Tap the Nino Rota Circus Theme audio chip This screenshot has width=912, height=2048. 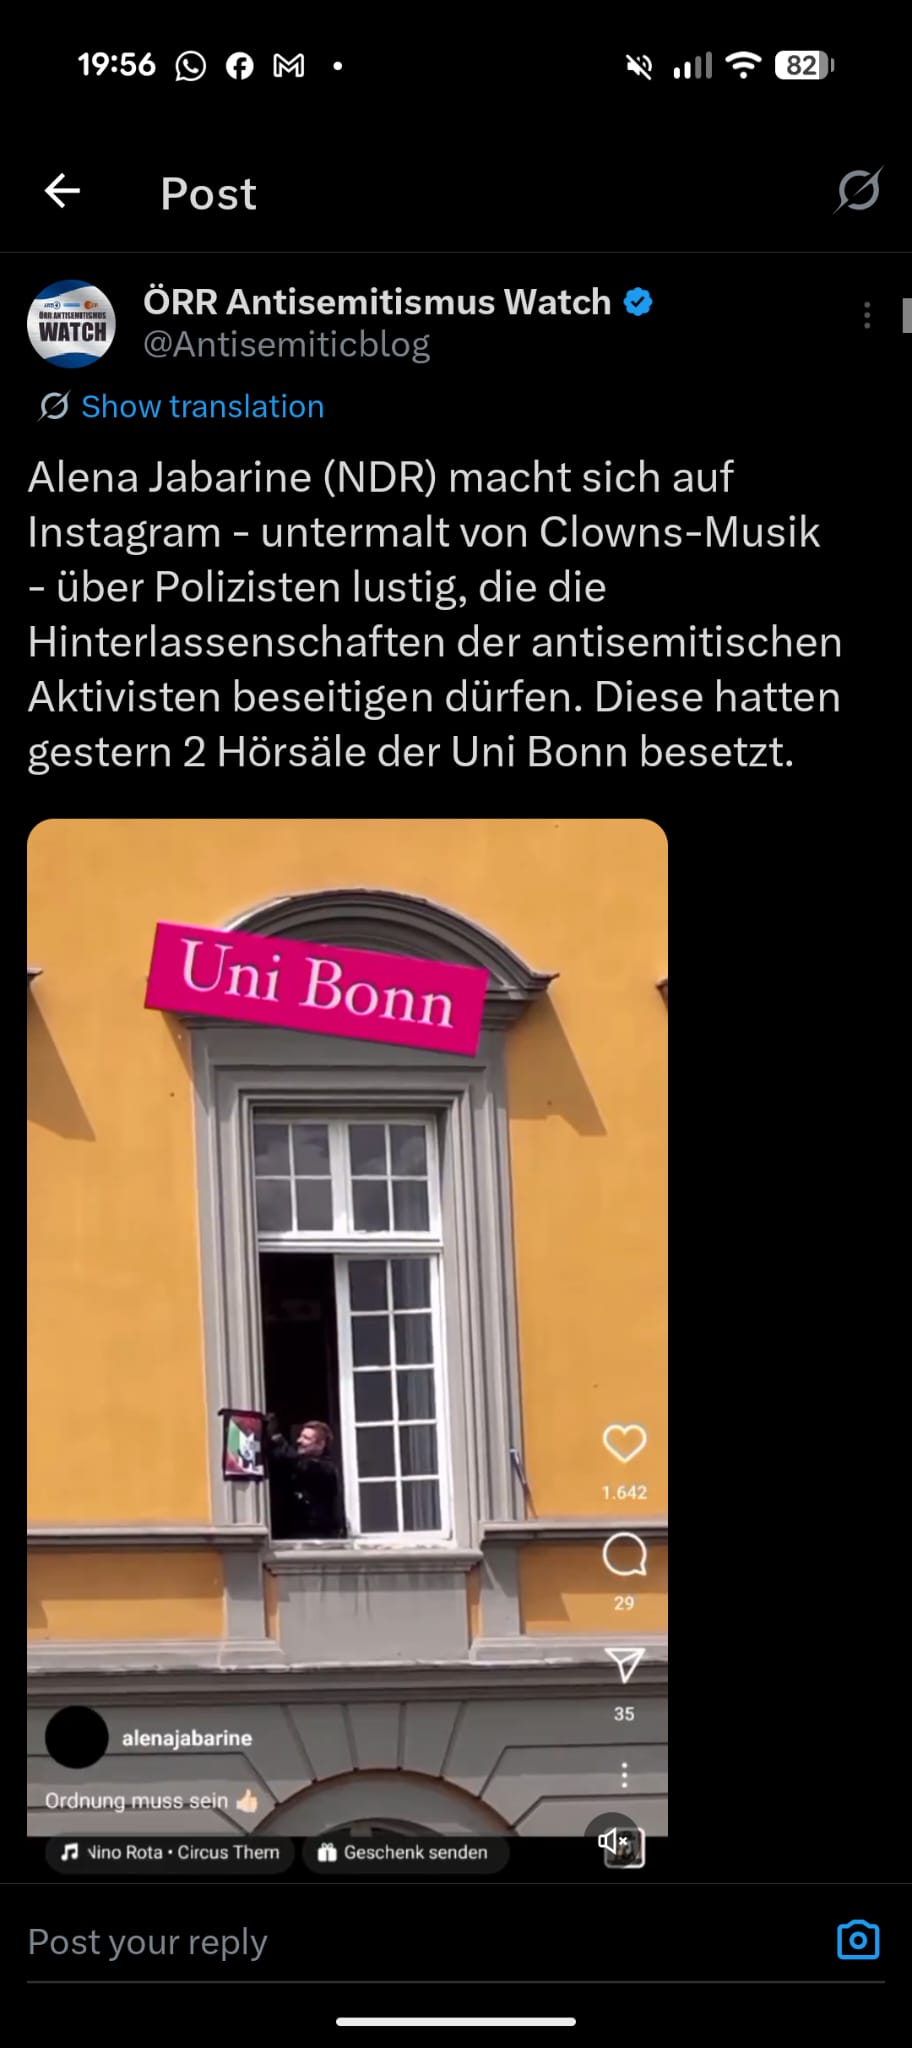169,1852
